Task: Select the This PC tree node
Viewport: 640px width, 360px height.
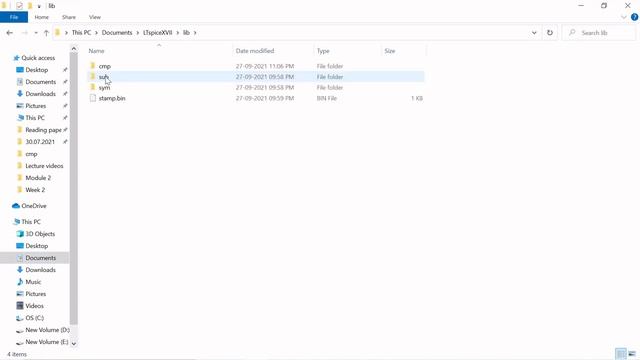Action: pos(31,222)
